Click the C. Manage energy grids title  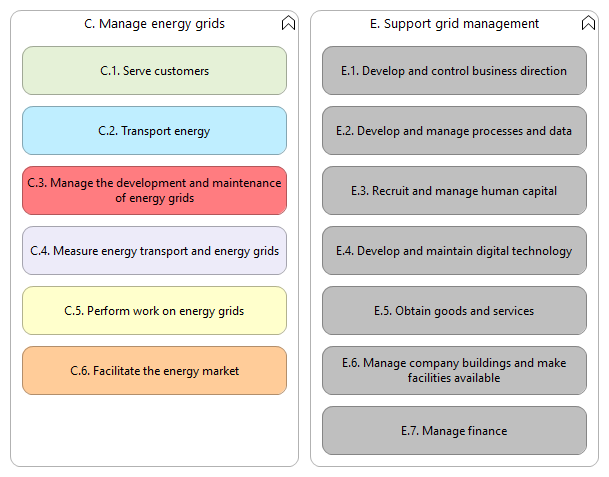[x=155, y=24]
